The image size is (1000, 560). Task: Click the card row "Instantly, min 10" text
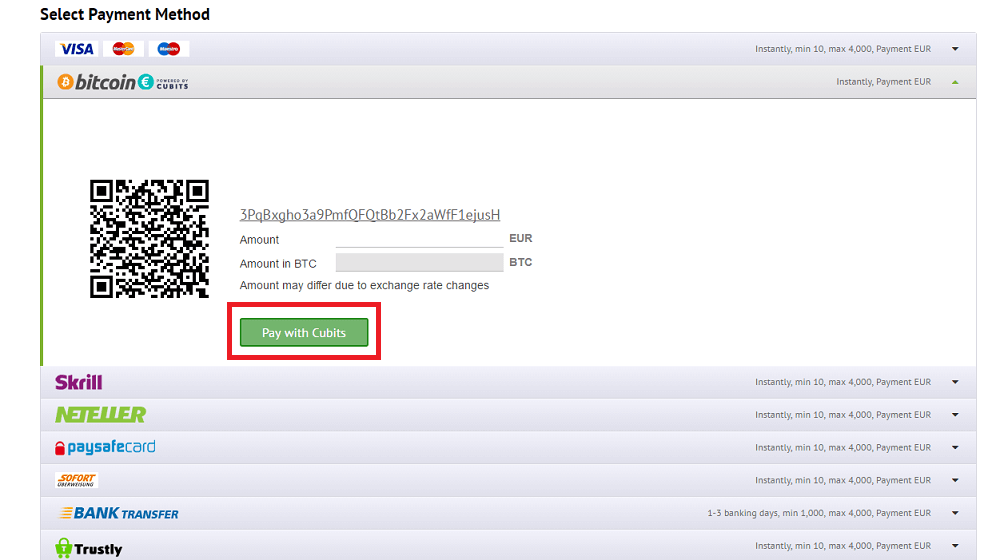(x=843, y=49)
